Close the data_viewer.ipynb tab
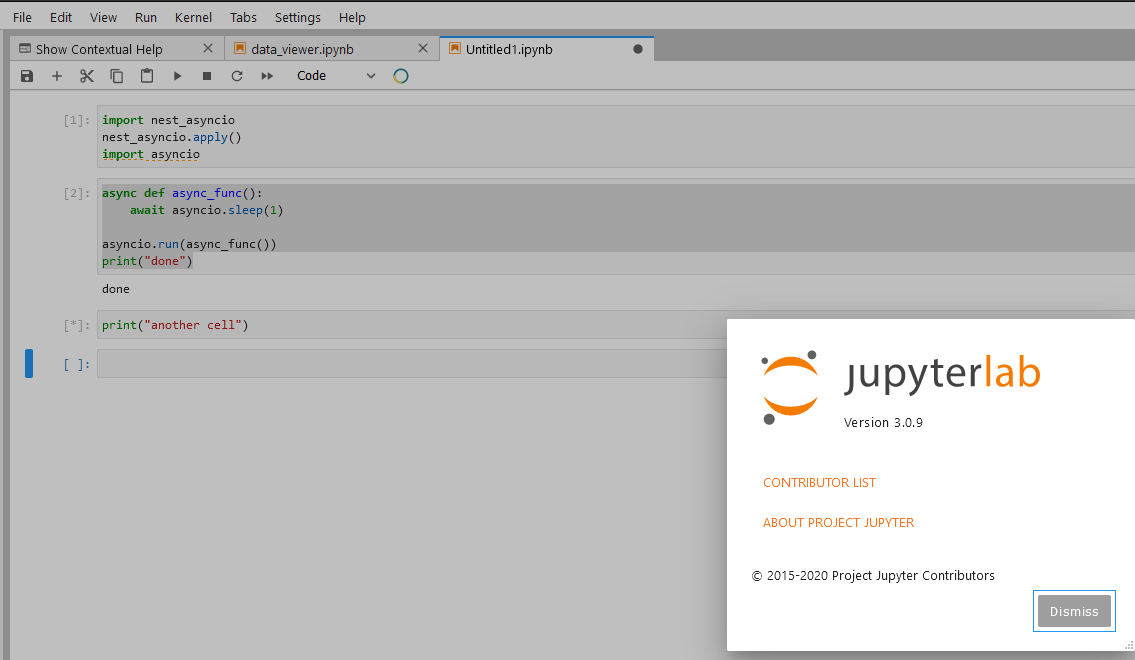The image size is (1135, 660). point(423,48)
